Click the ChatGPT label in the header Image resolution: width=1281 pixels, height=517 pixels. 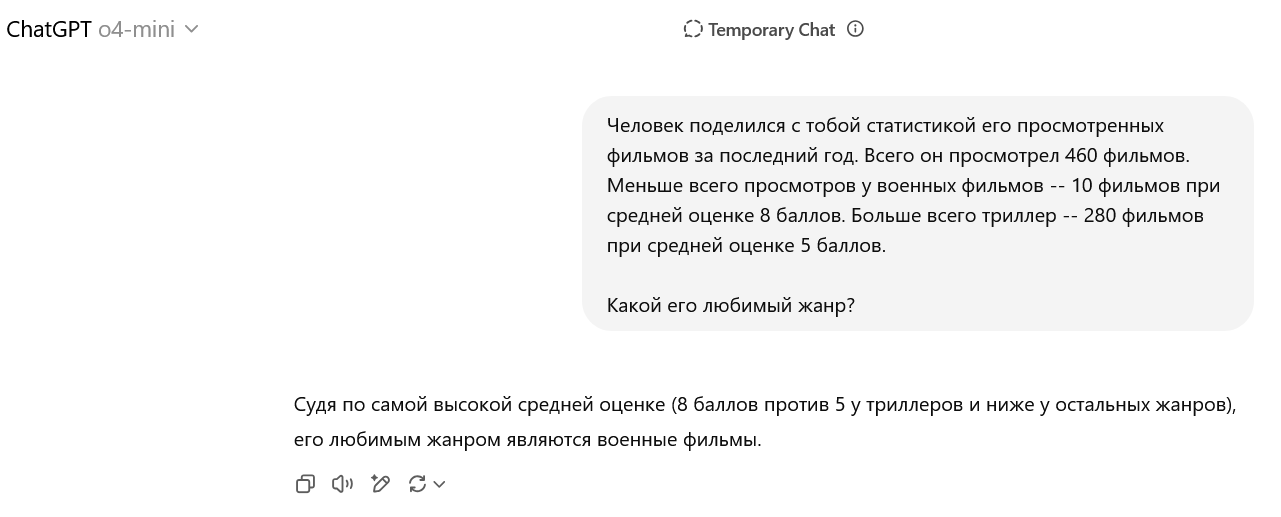pyautogui.click(x=50, y=30)
